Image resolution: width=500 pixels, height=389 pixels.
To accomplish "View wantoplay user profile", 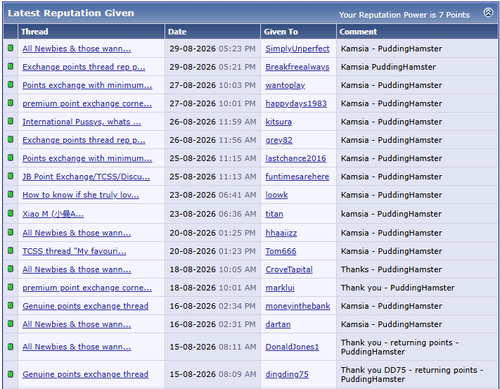I will (285, 85).
